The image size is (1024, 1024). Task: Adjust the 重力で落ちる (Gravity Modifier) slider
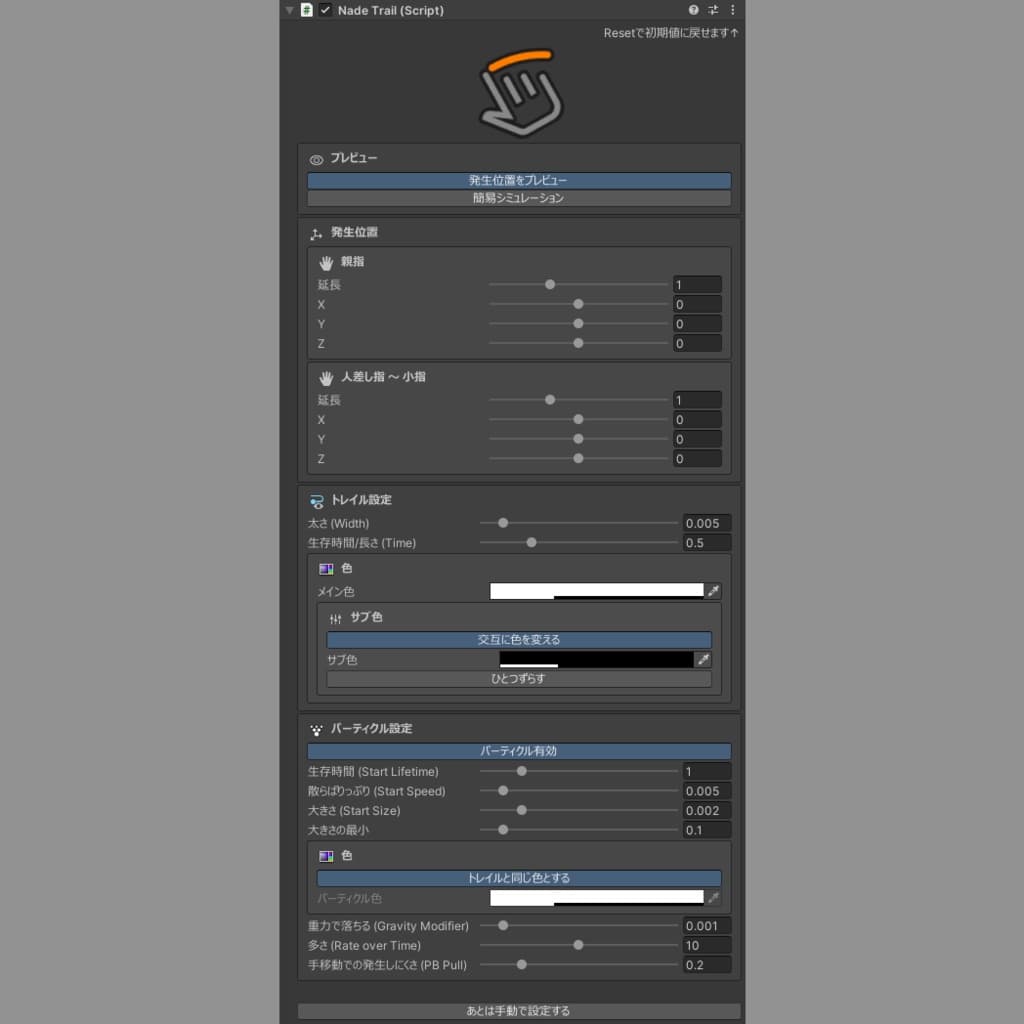coord(579,925)
